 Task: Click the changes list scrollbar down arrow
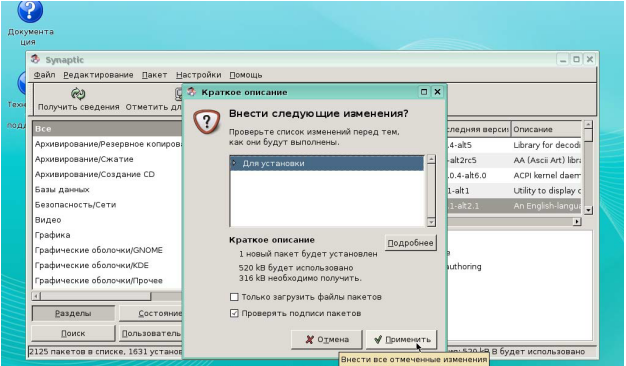[x=431, y=222]
